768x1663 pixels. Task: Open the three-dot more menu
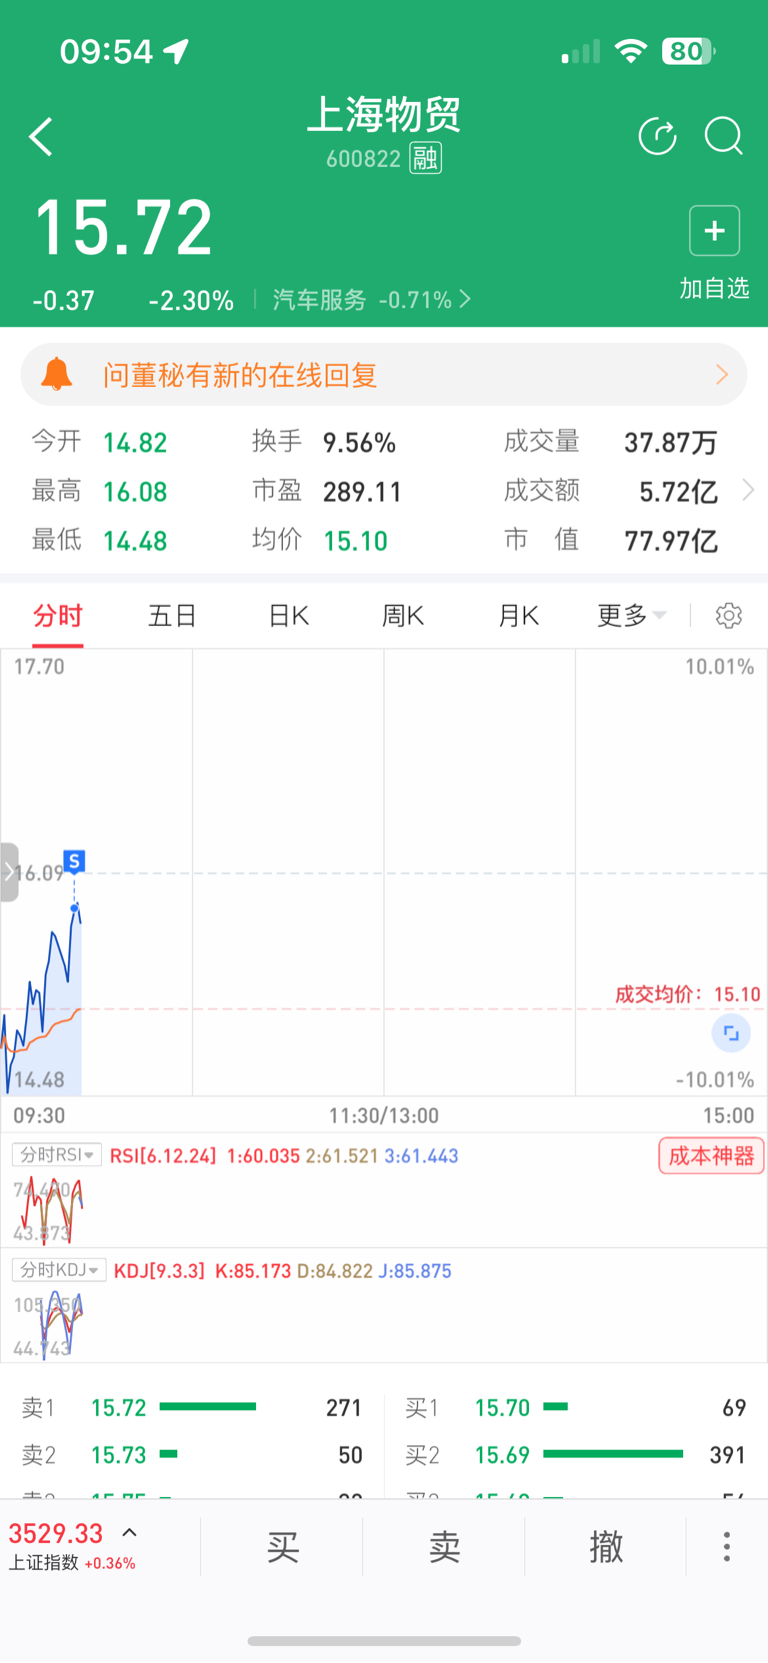727,1546
